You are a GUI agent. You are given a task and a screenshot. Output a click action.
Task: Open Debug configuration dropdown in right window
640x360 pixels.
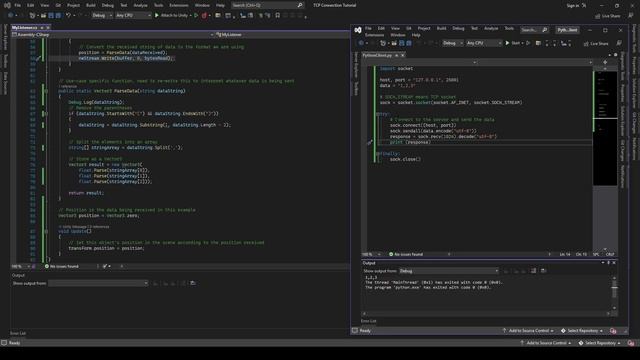coord(453,43)
